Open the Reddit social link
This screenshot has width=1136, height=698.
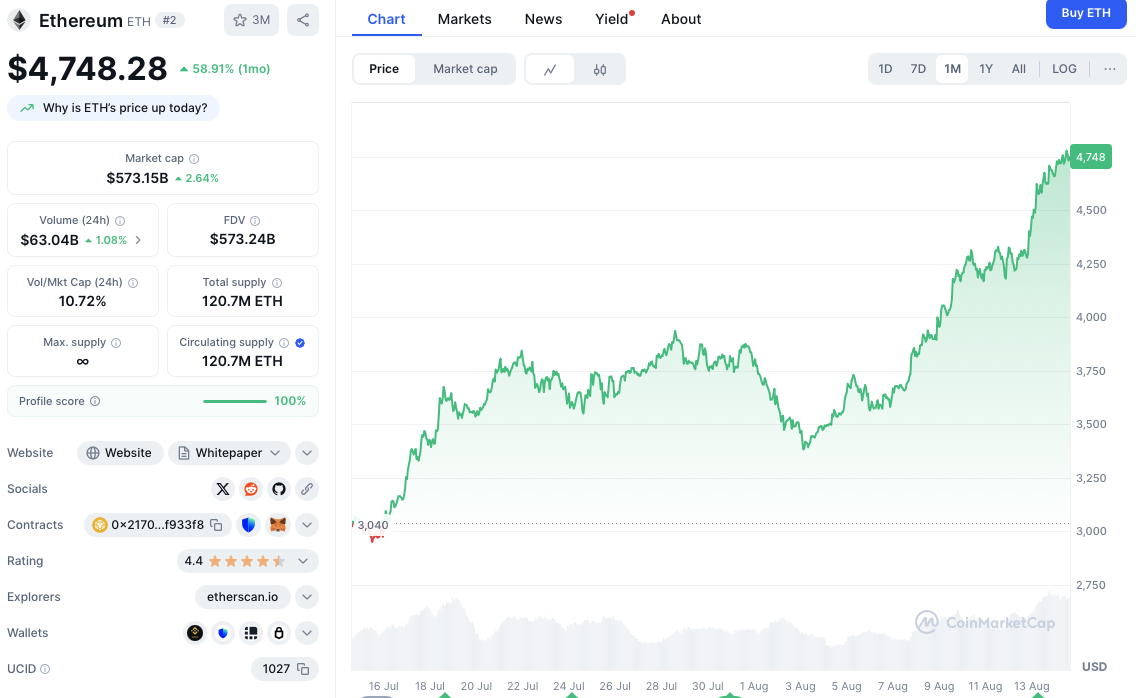click(251, 489)
